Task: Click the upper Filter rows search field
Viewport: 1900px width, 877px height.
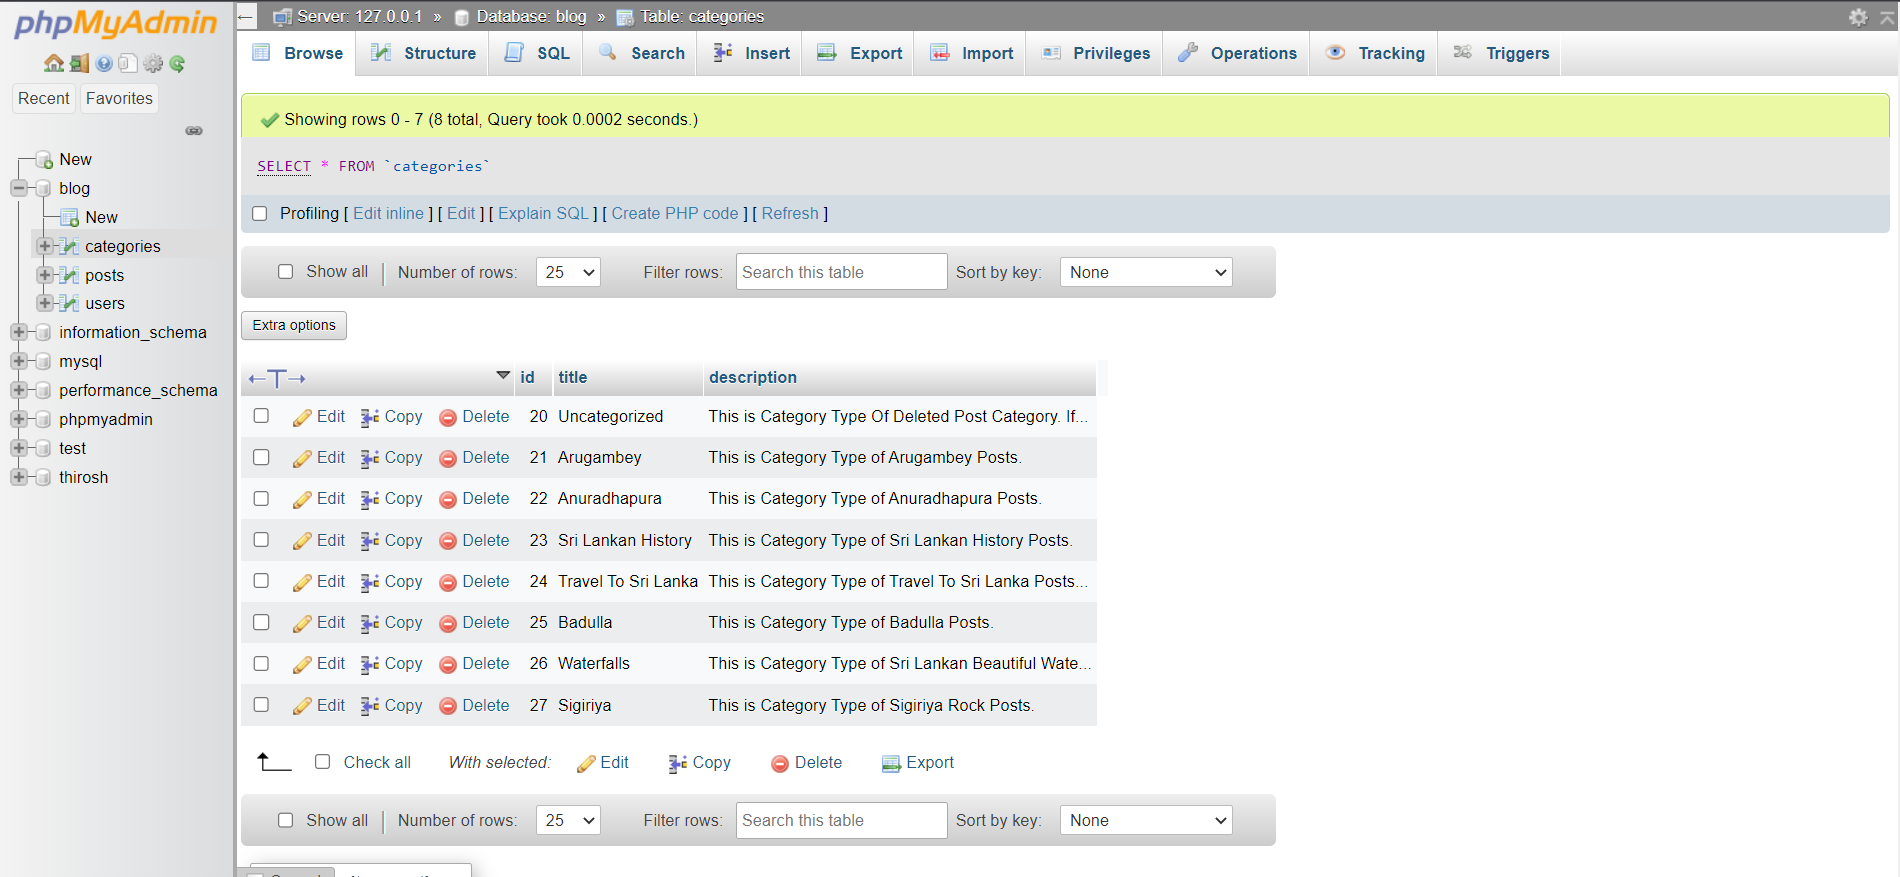Action: click(x=841, y=272)
